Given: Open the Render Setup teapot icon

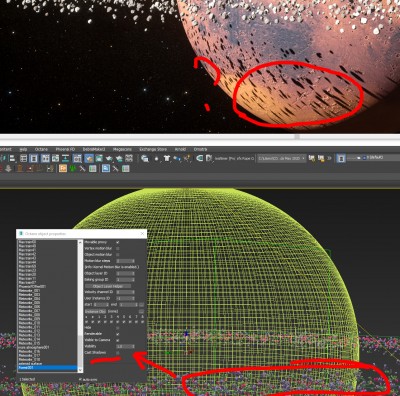Looking at the screenshot, I should (89, 158).
